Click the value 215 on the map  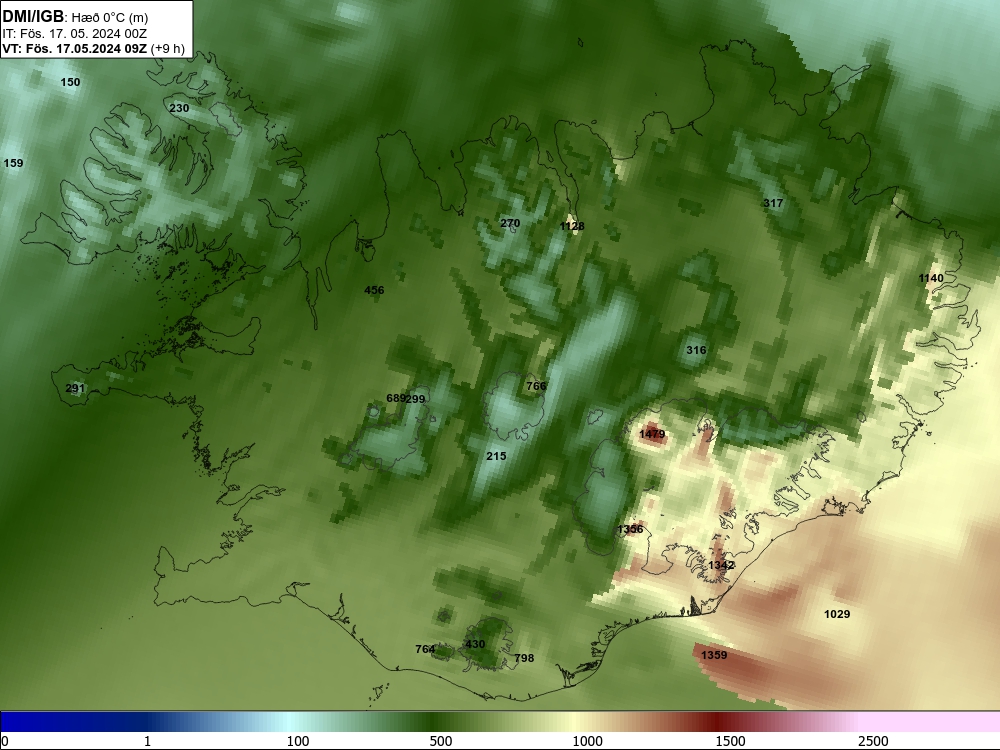tap(496, 456)
